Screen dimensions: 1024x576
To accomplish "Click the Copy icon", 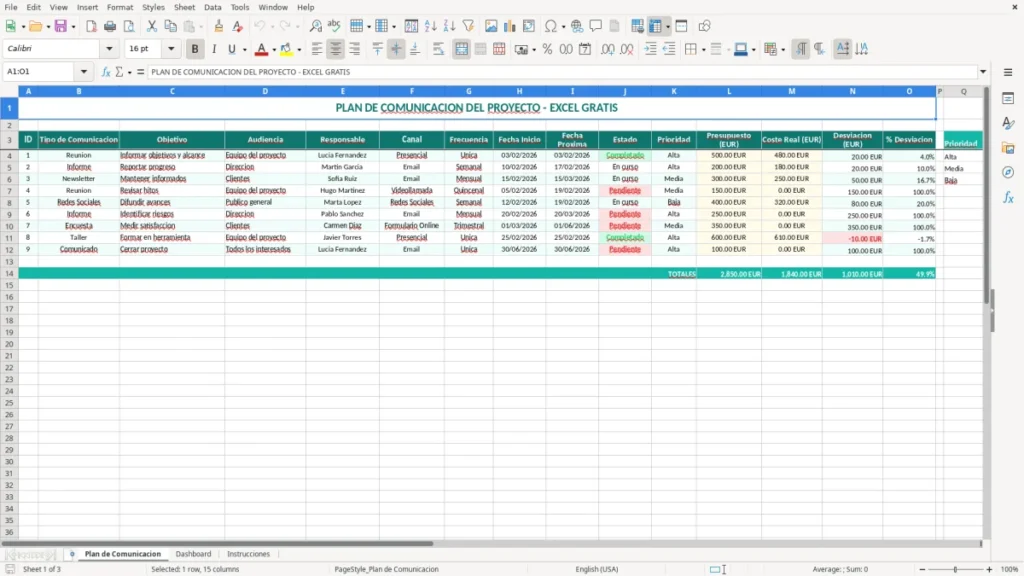I will pyautogui.click(x=170, y=26).
